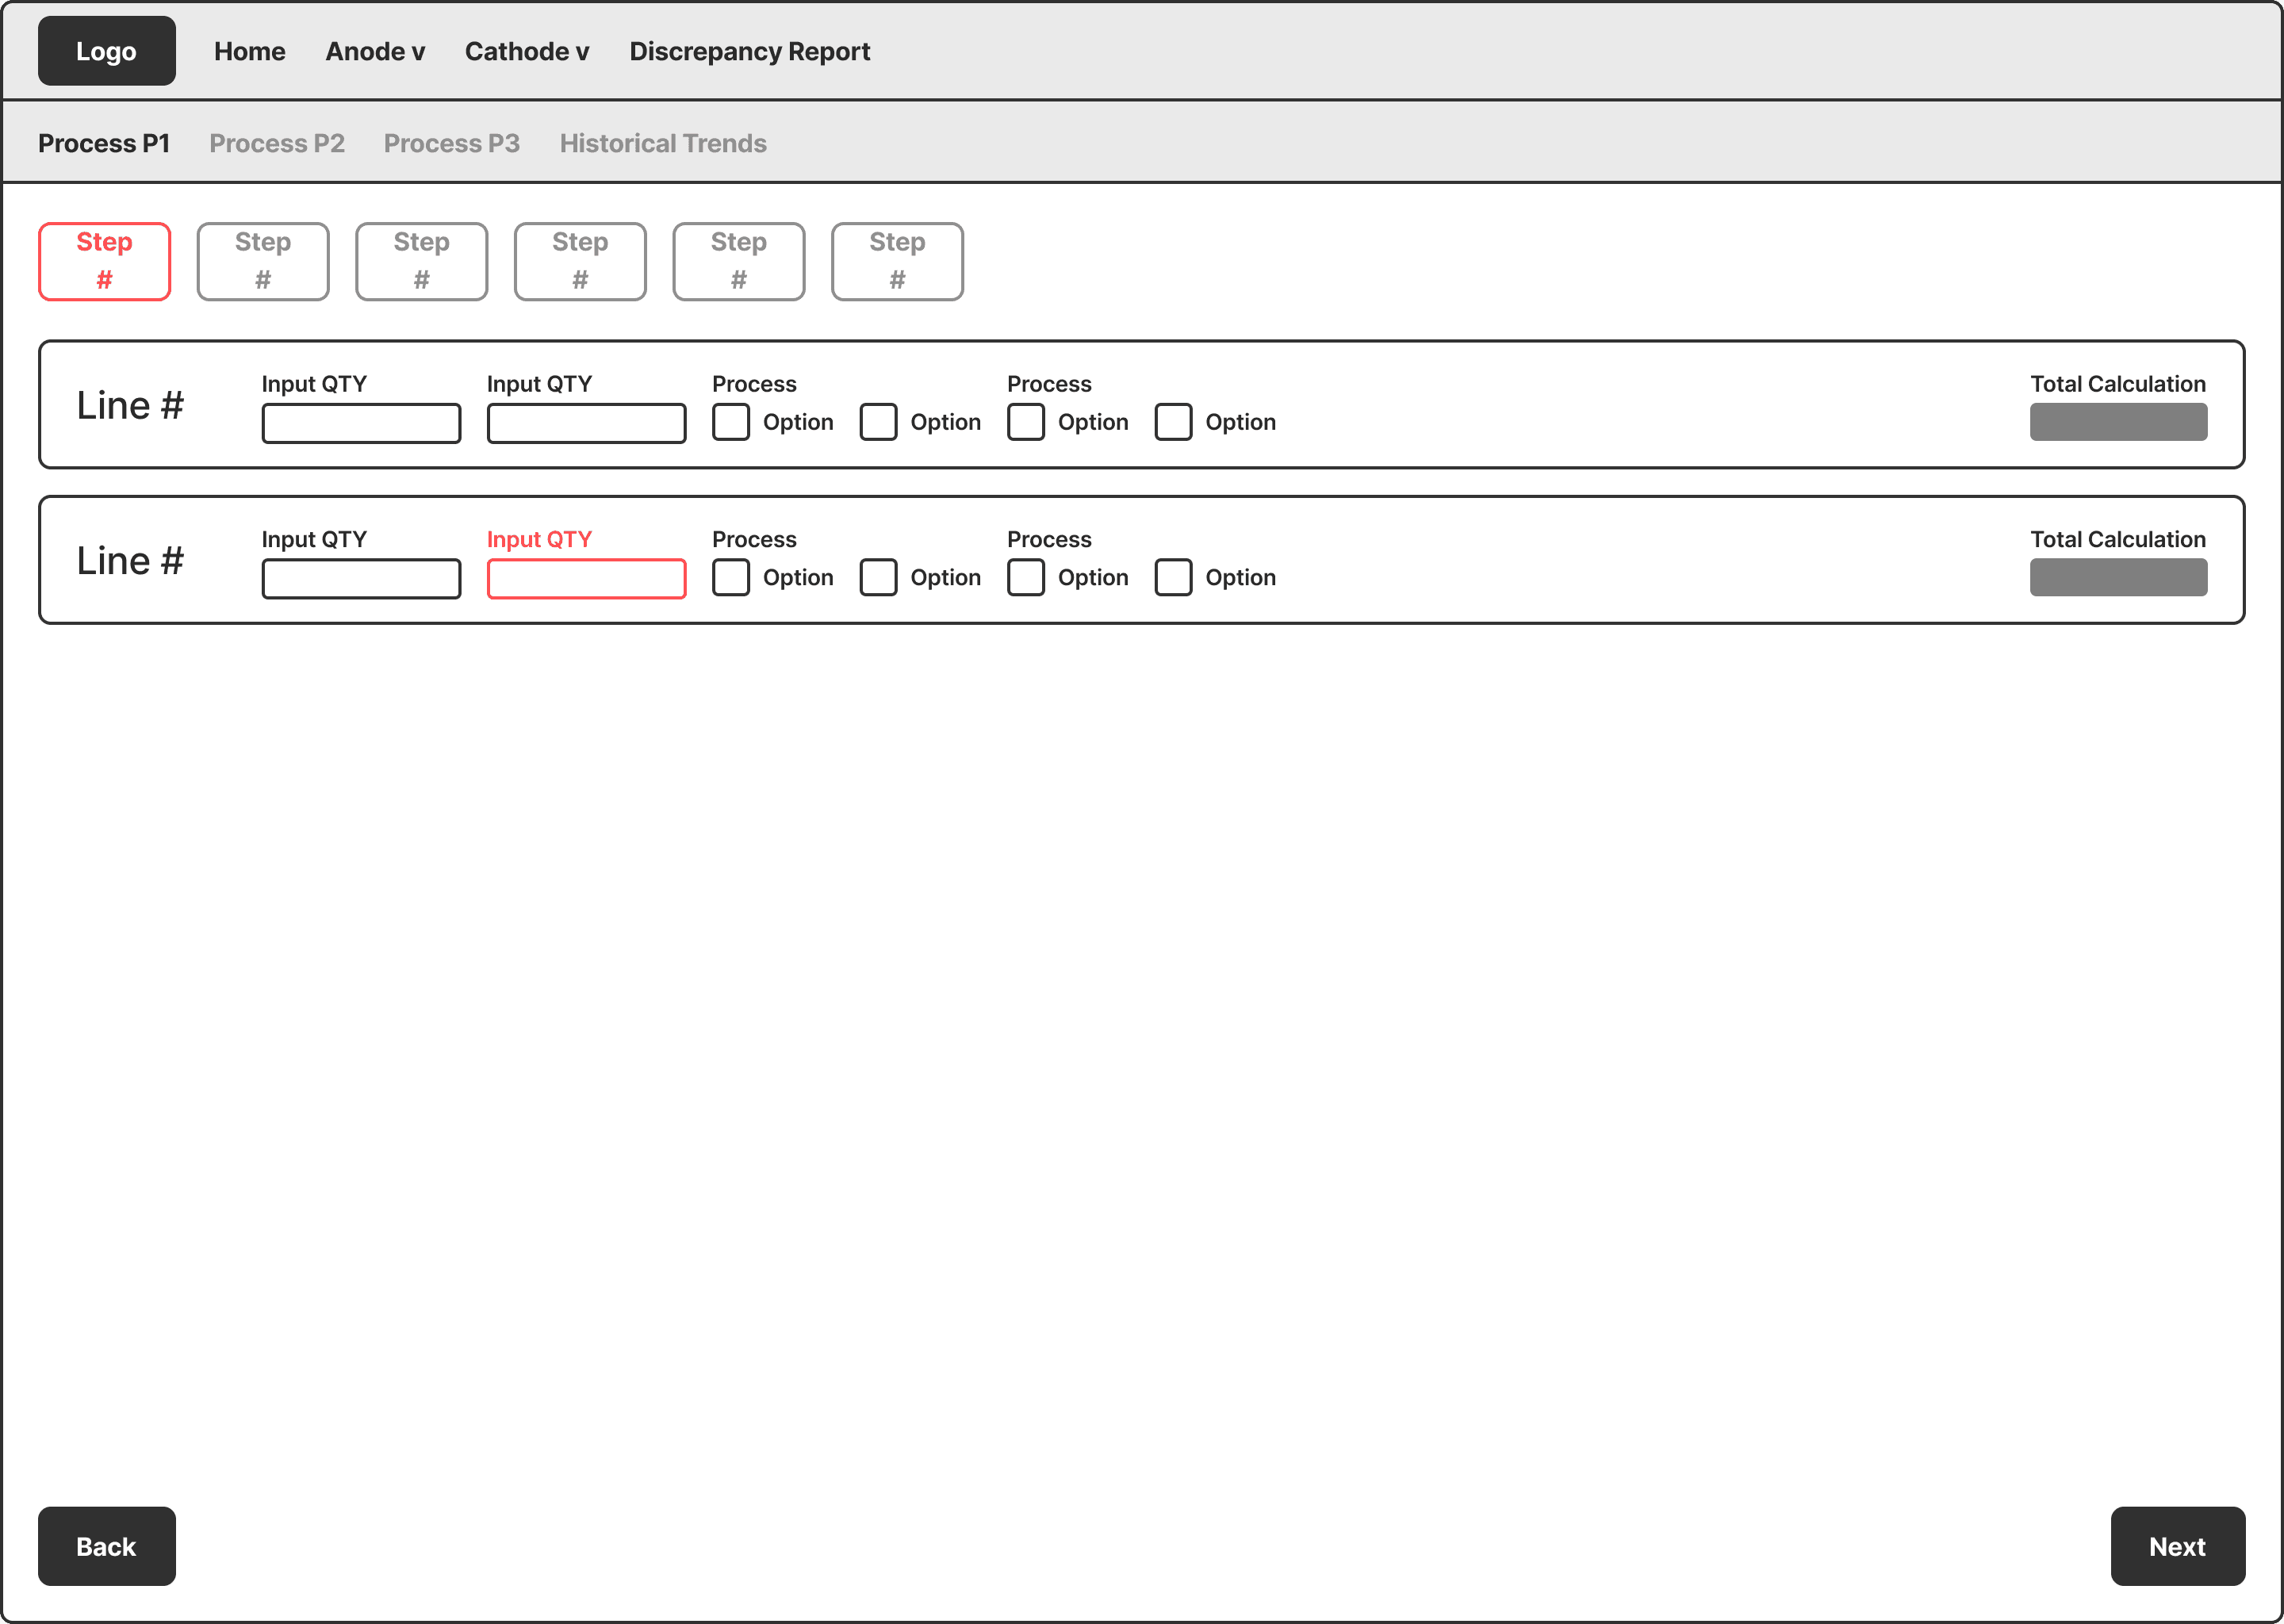Enable the first Process Option in Line 1
This screenshot has width=2284, height=1624.
[731, 421]
